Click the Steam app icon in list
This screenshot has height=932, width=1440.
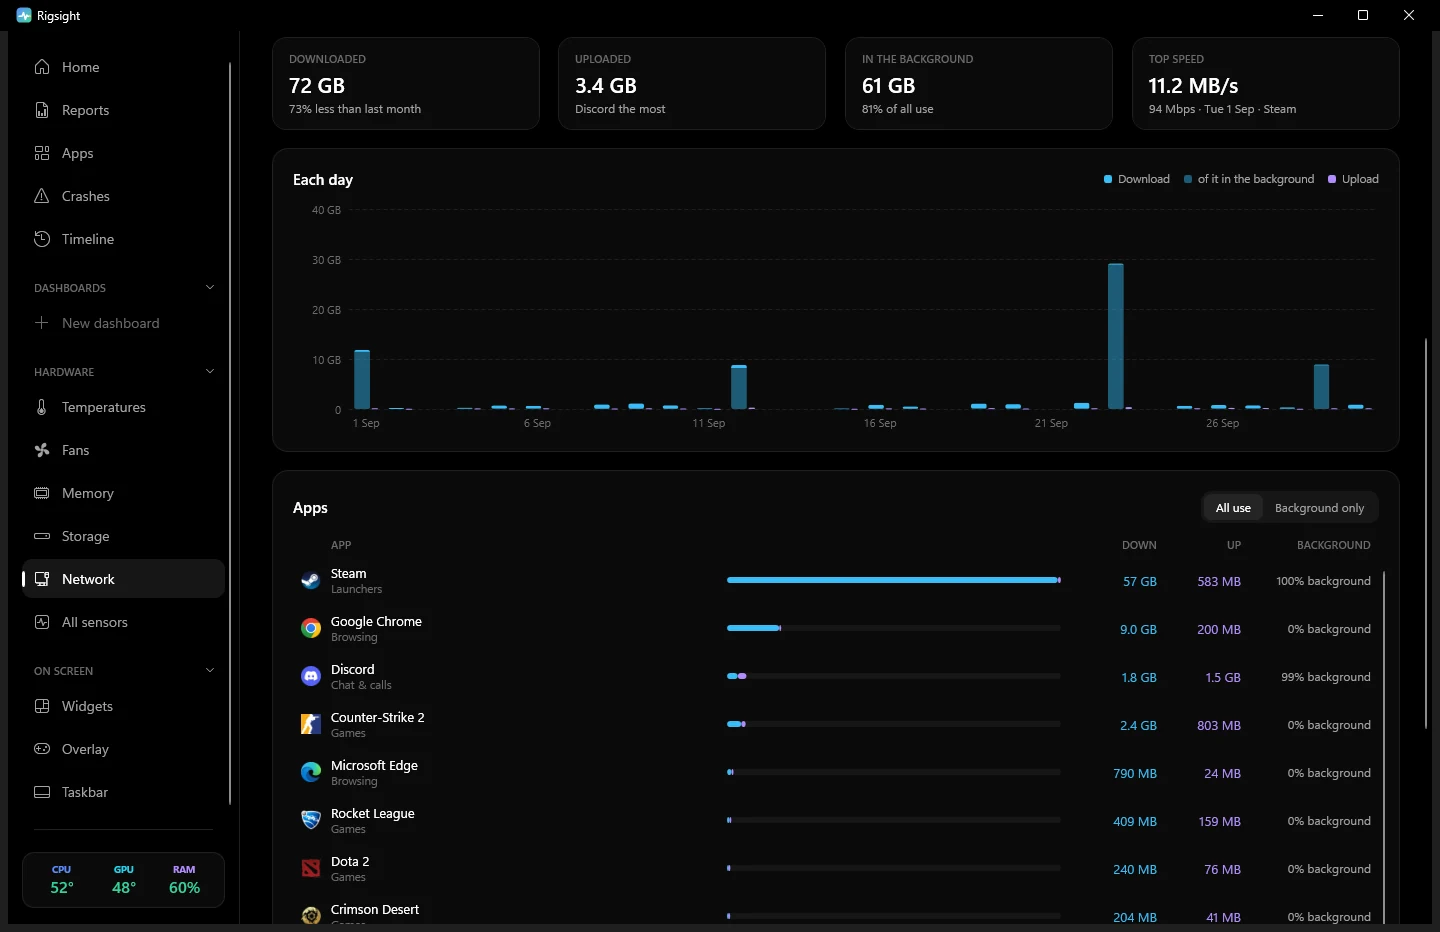coord(311,580)
